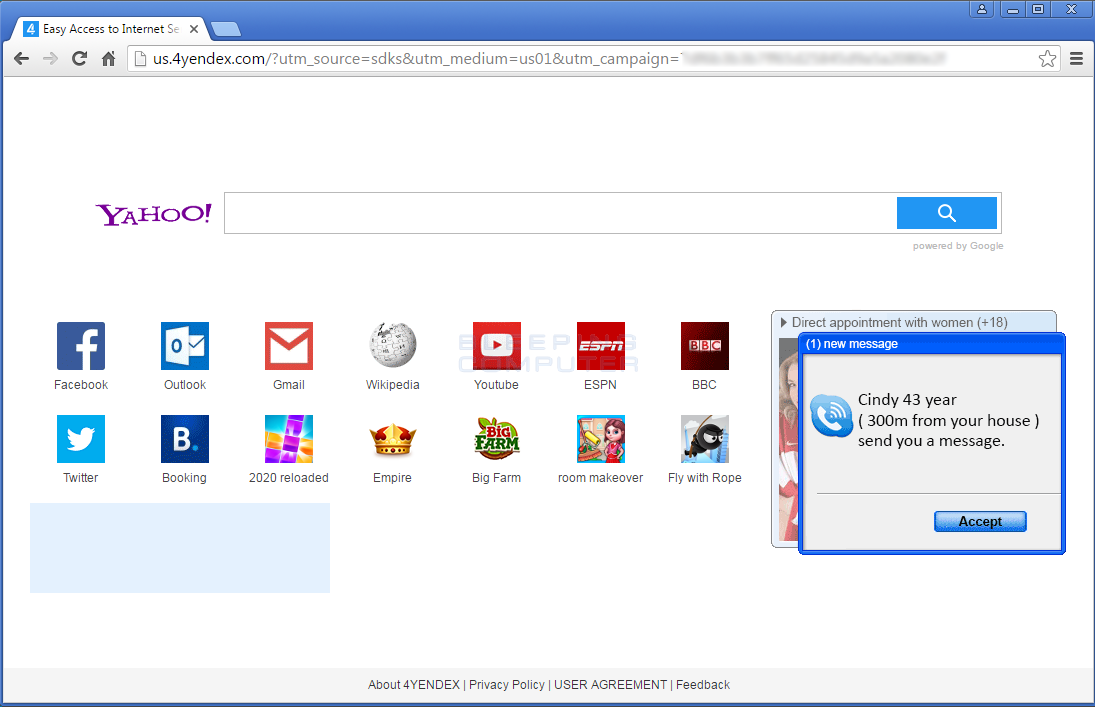Click the phone icon in message popup
This screenshot has height=707, width=1095.
(831, 416)
